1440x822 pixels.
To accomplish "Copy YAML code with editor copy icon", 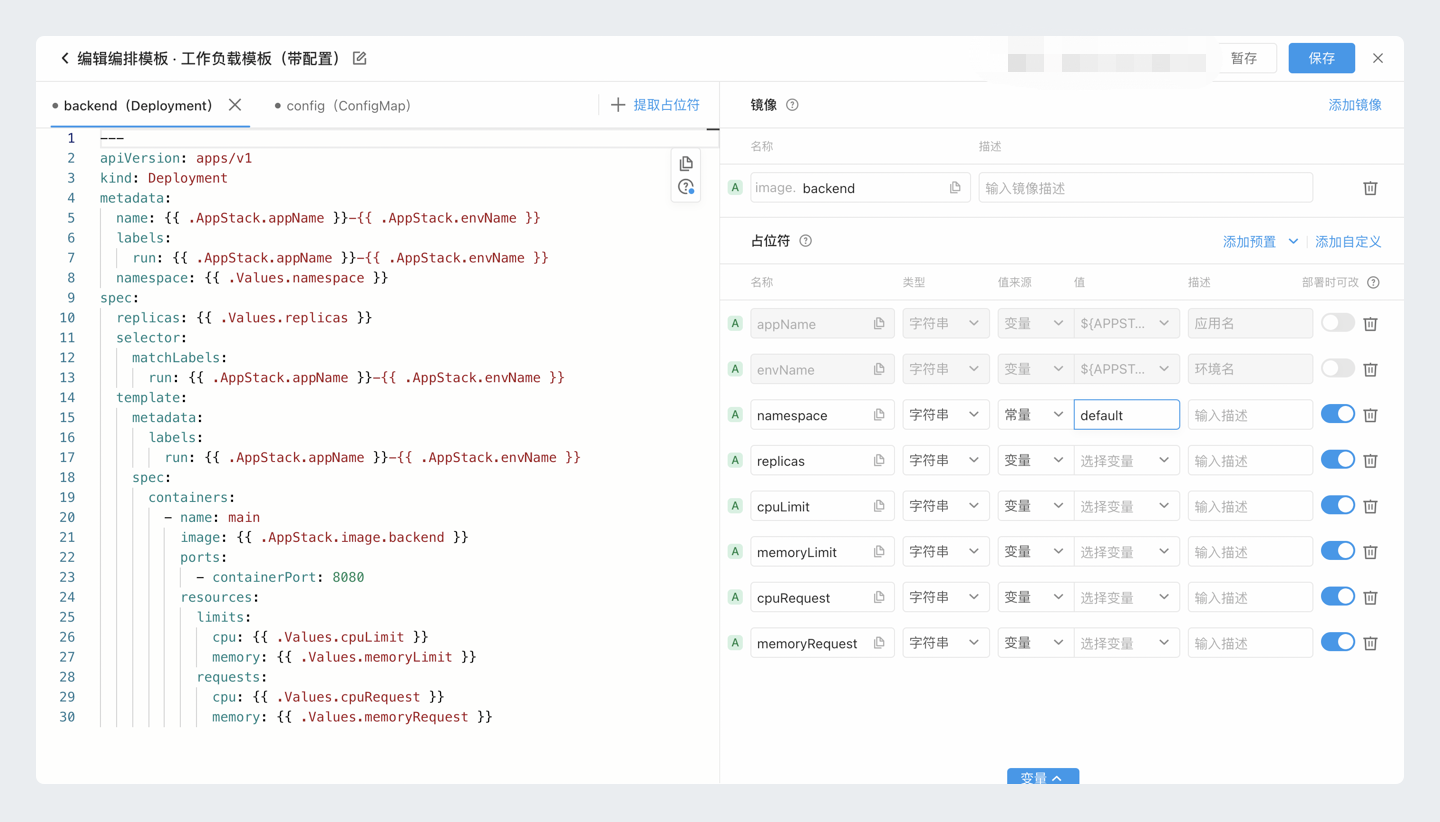I will [686, 164].
